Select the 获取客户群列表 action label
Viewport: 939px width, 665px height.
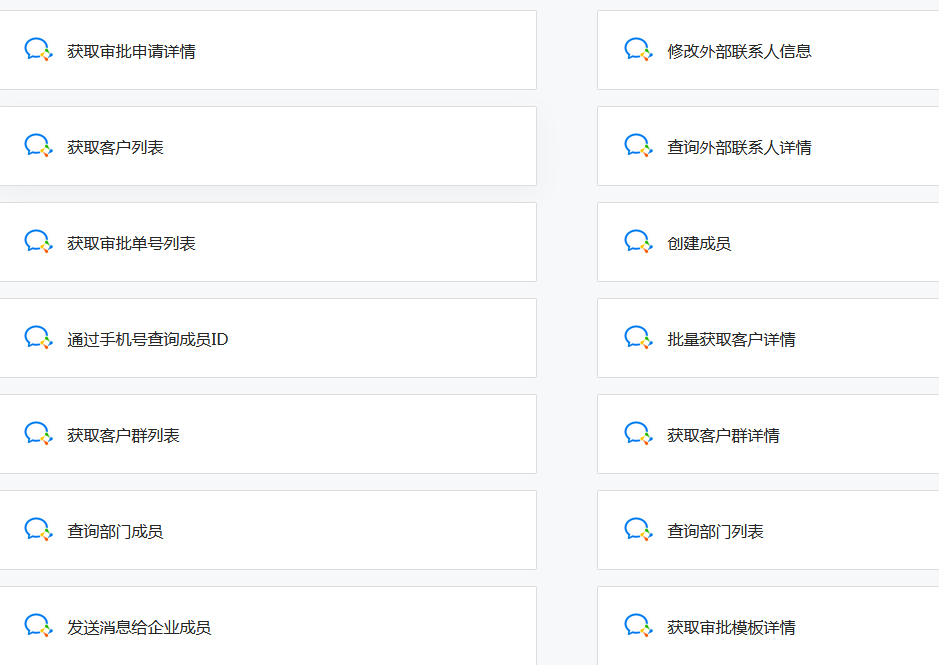click(123, 436)
